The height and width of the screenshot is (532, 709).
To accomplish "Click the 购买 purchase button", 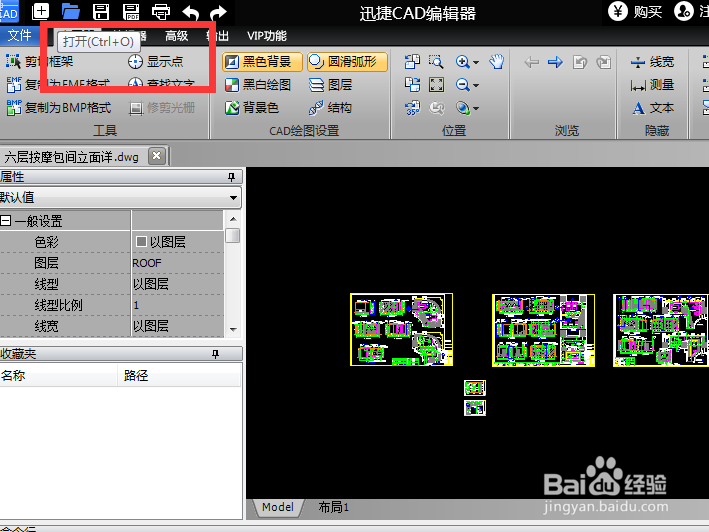I will [x=635, y=11].
